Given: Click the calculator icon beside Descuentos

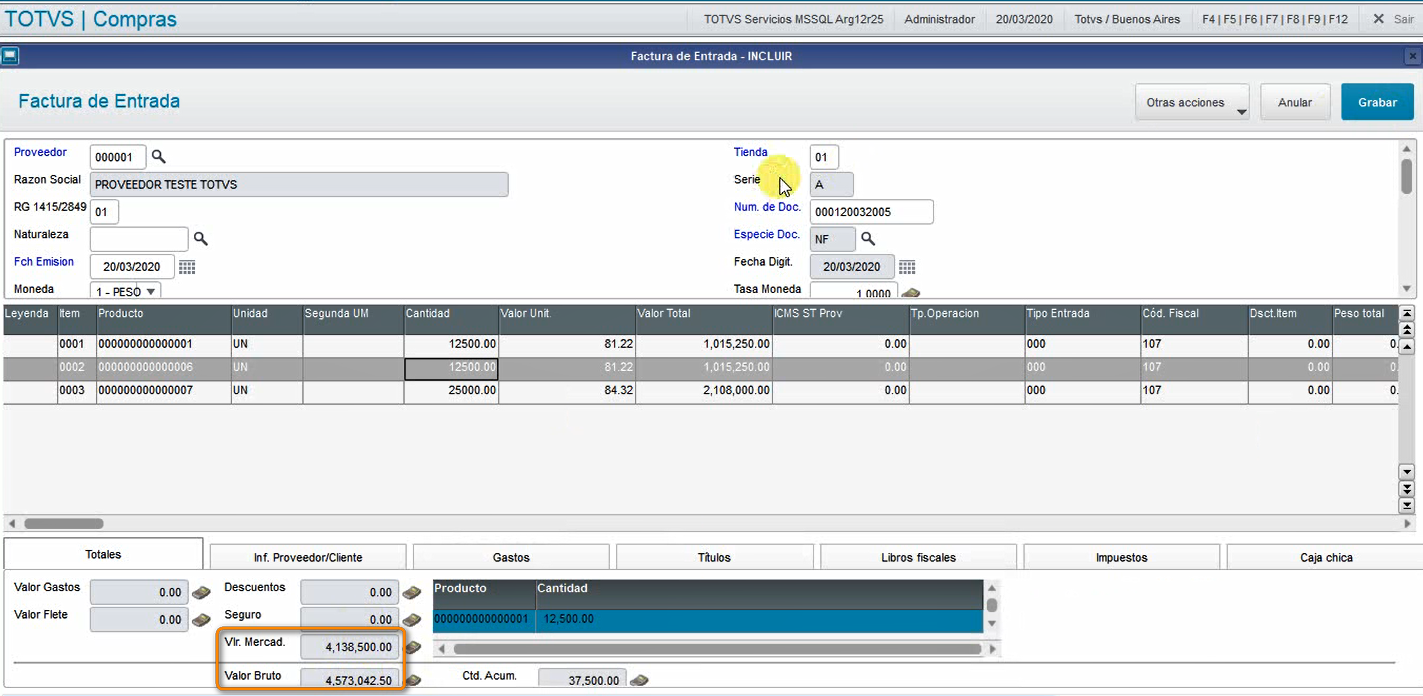Looking at the screenshot, I should (412, 592).
